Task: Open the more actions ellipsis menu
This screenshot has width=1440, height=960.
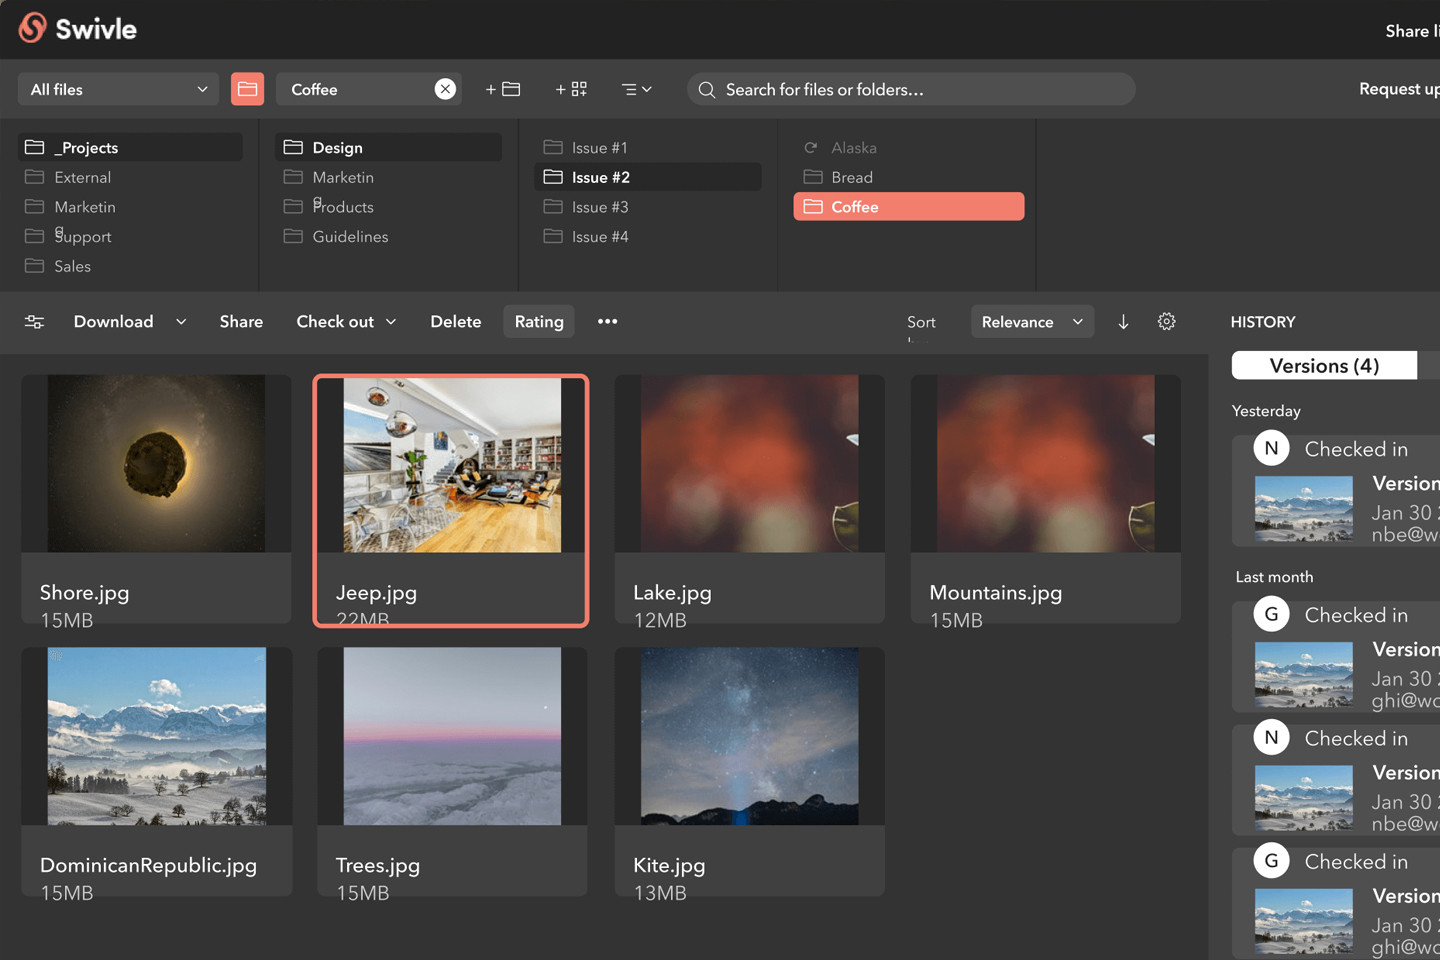Action: 607,321
